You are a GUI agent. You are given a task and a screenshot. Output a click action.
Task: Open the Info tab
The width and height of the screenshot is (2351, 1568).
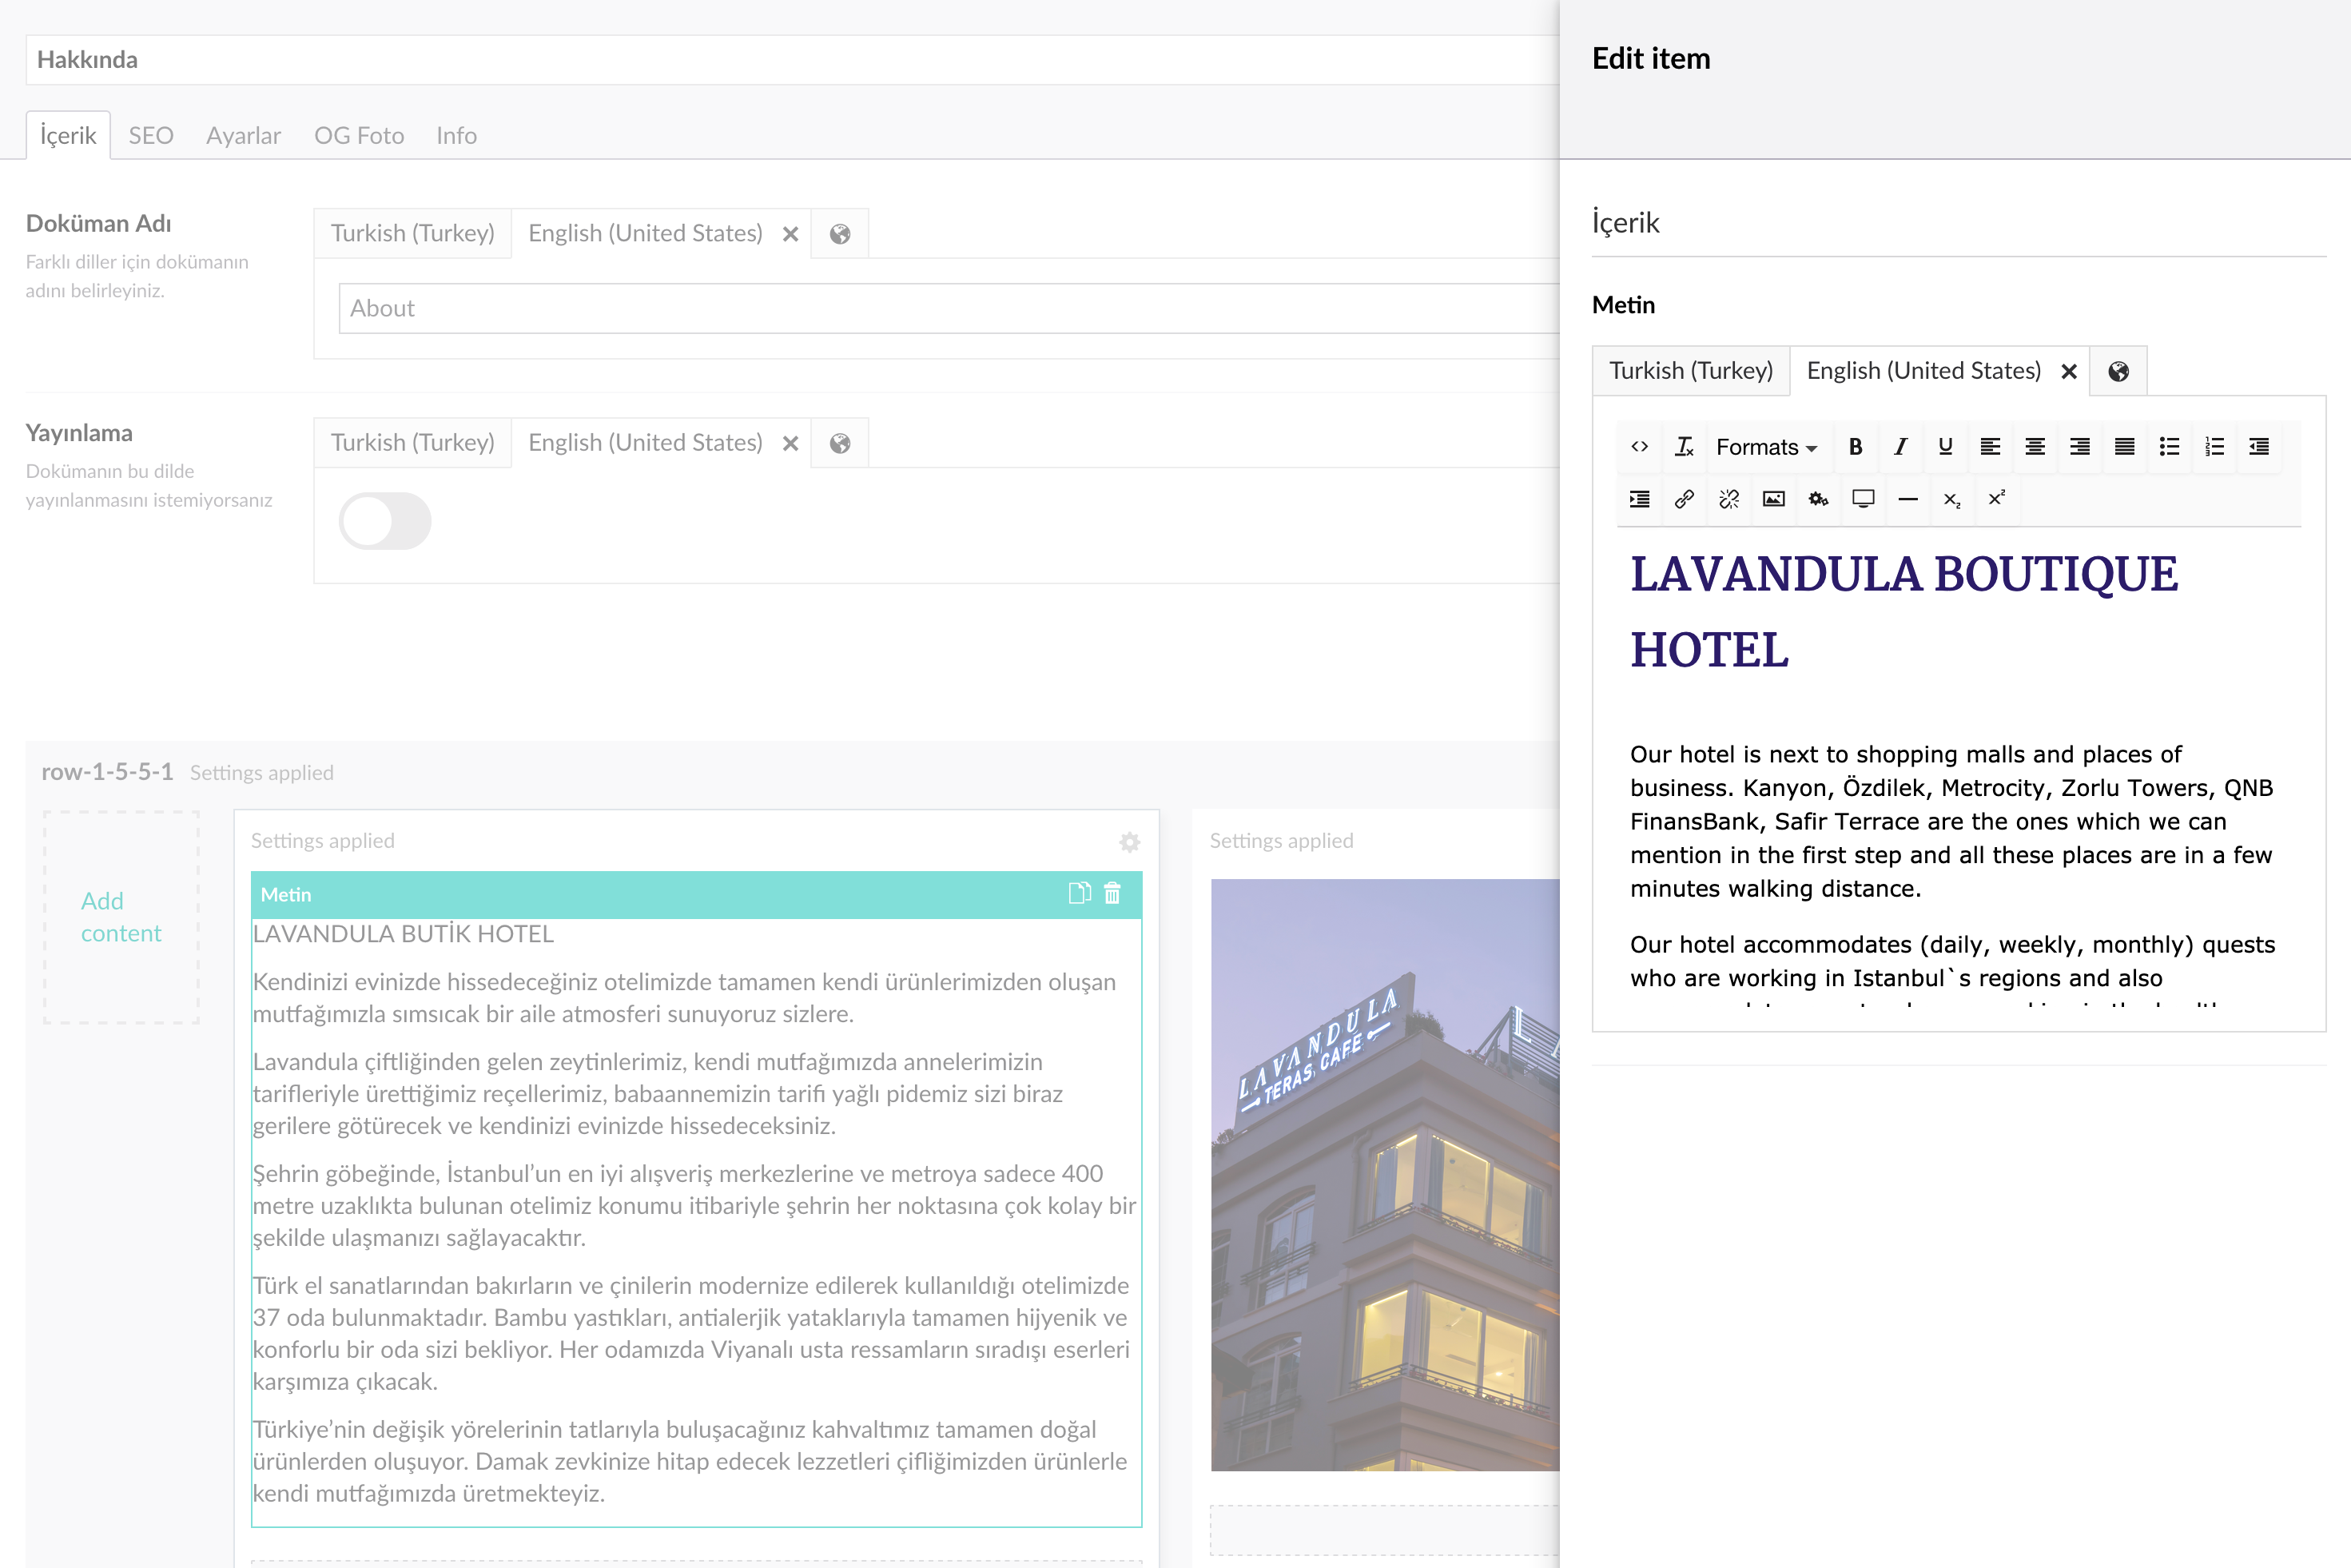coord(456,135)
